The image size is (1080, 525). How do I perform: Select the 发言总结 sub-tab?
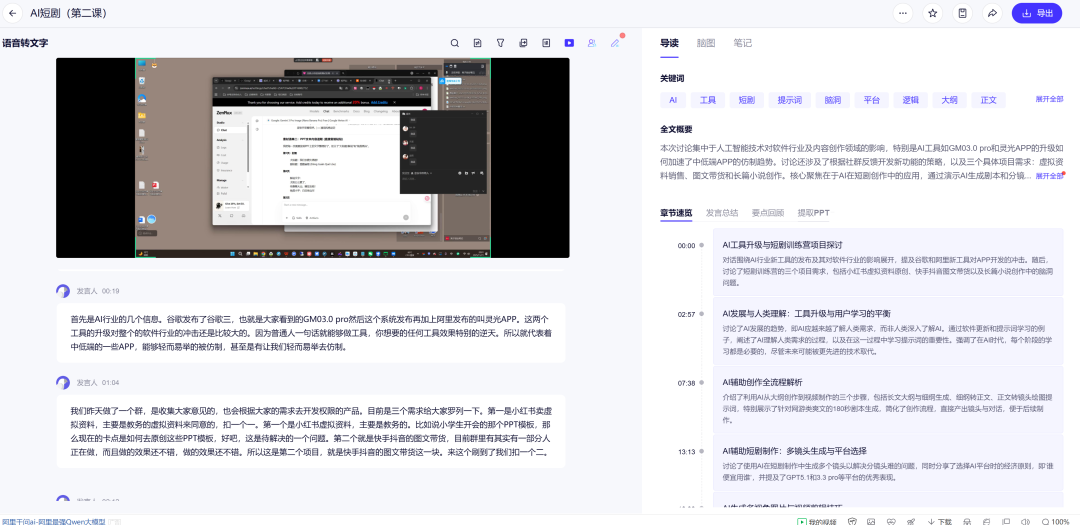click(x=722, y=213)
